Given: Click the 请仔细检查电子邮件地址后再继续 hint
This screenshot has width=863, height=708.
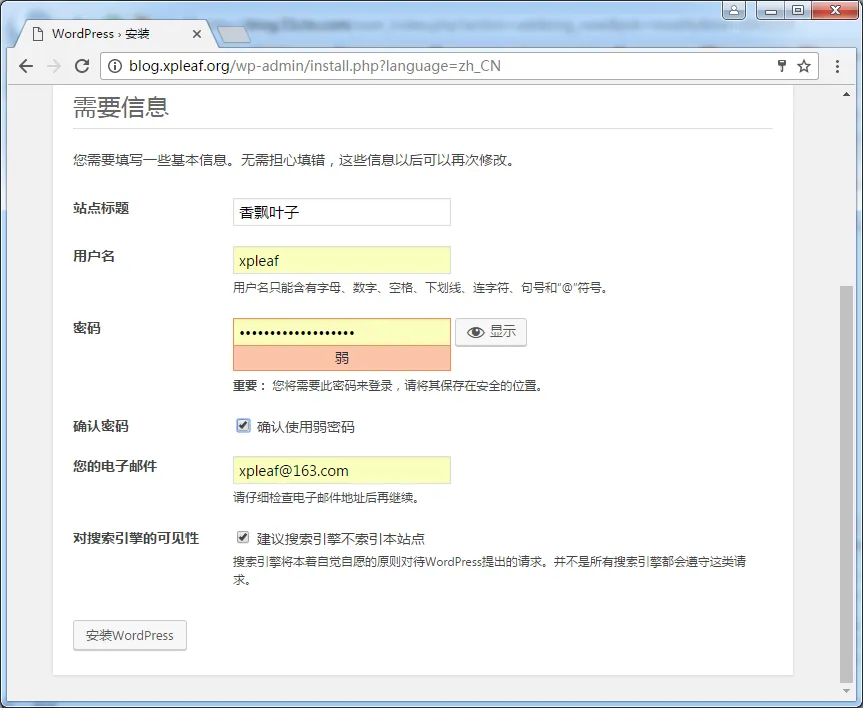Looking at the screenshot, I should [x=327, y=498].
